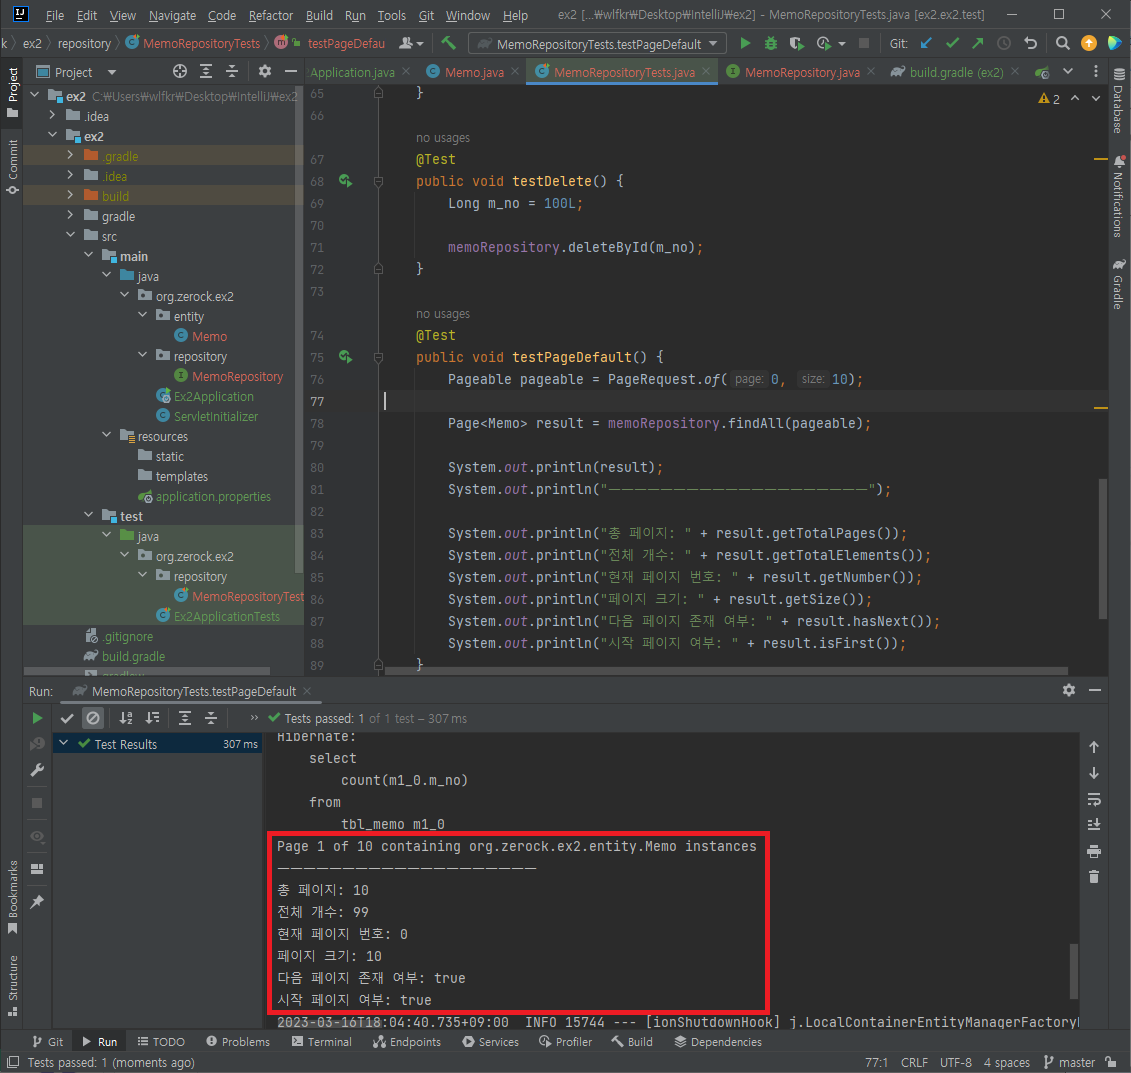
Task: Open the Gradle tool window
Action: 1118,284
